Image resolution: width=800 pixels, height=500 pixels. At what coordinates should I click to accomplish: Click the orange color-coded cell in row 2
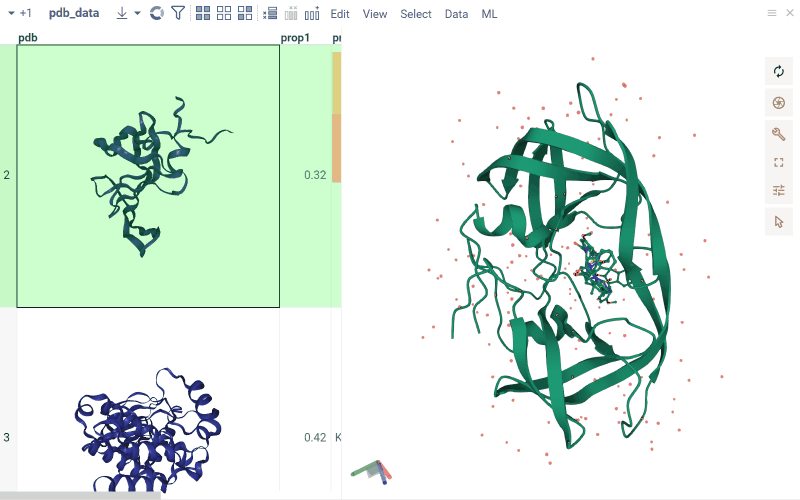point(337,148)
